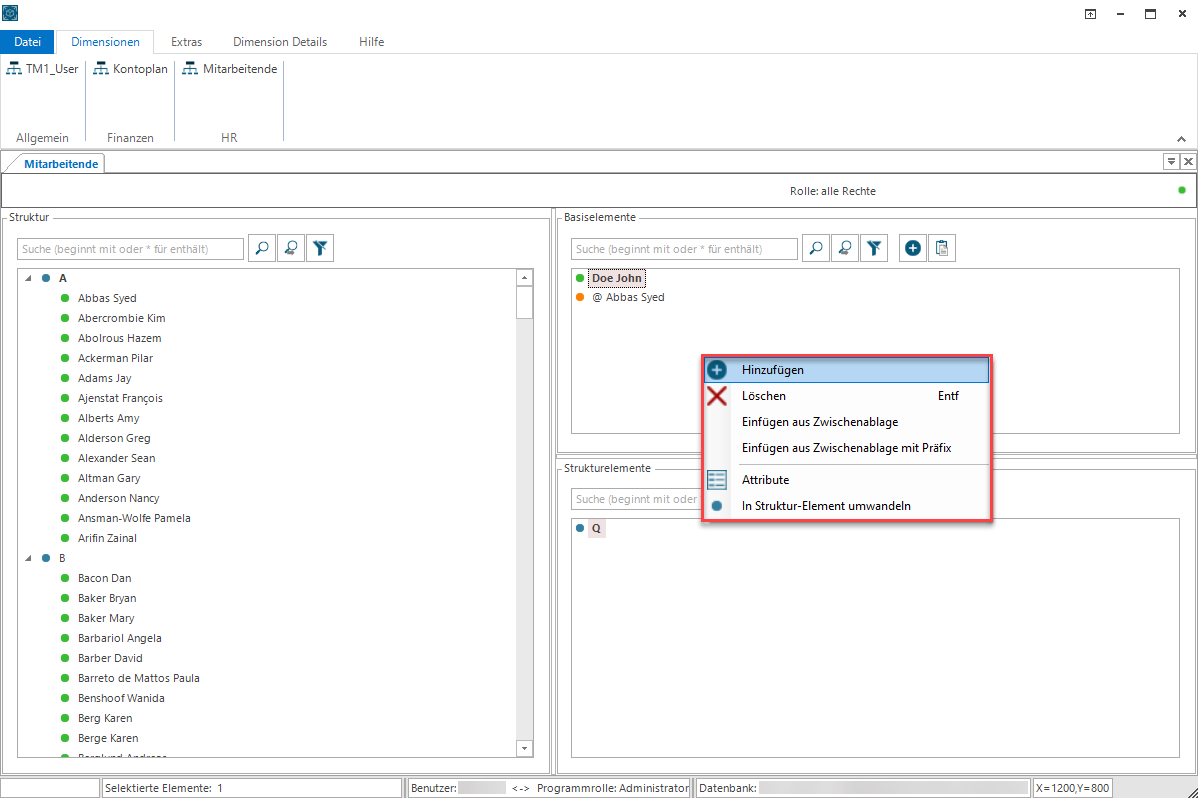Select Hinzufügen in the context menu

(847, 370)
